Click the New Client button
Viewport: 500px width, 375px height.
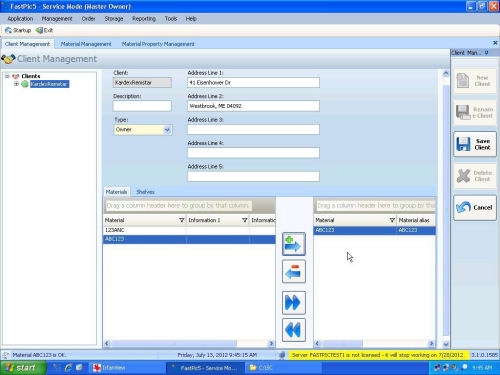(475, 81)
